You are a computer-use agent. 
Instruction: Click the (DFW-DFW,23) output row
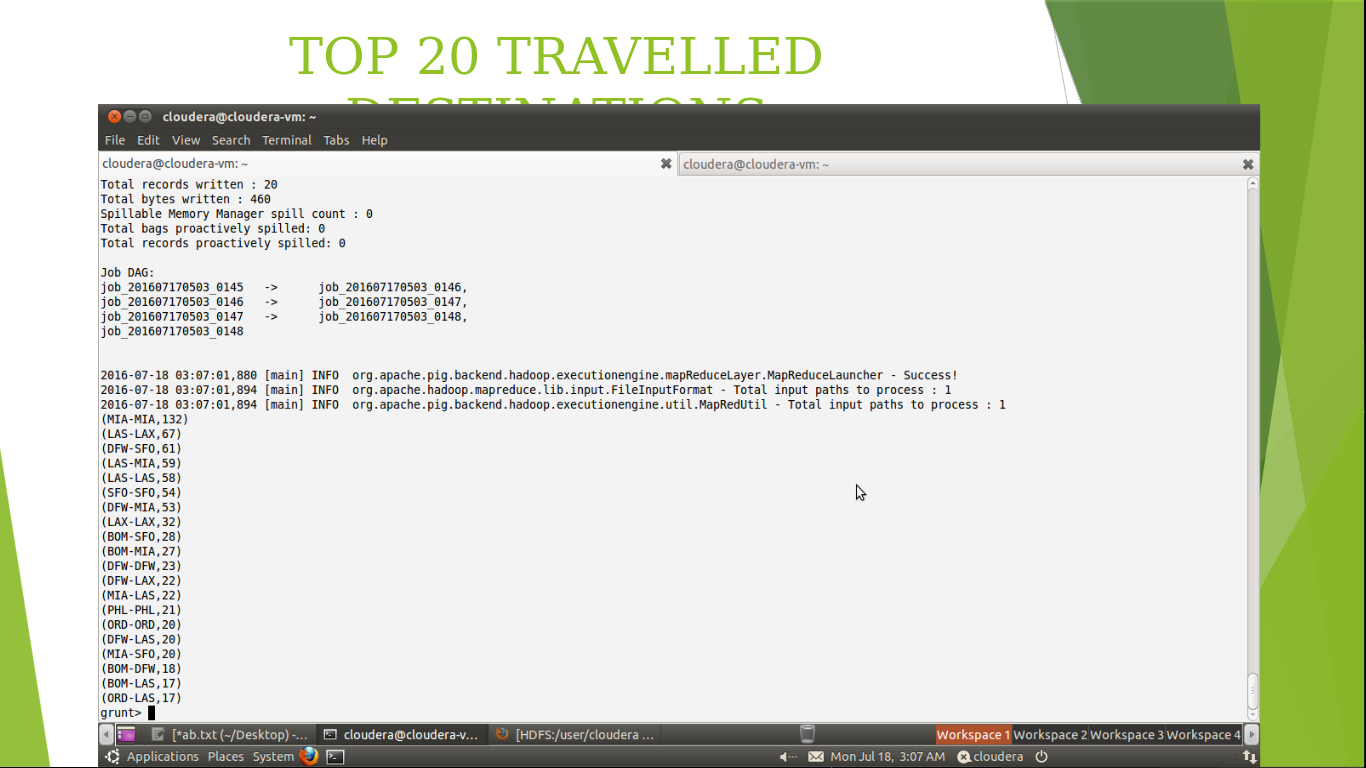[x=141, y=566]
